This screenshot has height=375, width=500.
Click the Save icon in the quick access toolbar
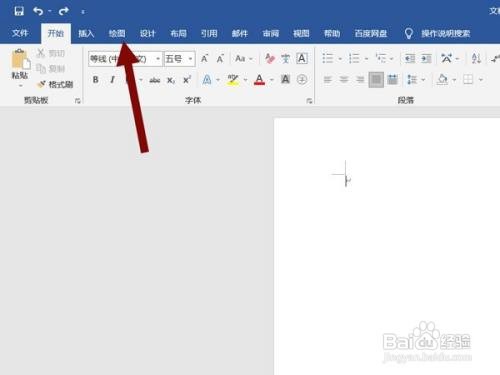19,11
